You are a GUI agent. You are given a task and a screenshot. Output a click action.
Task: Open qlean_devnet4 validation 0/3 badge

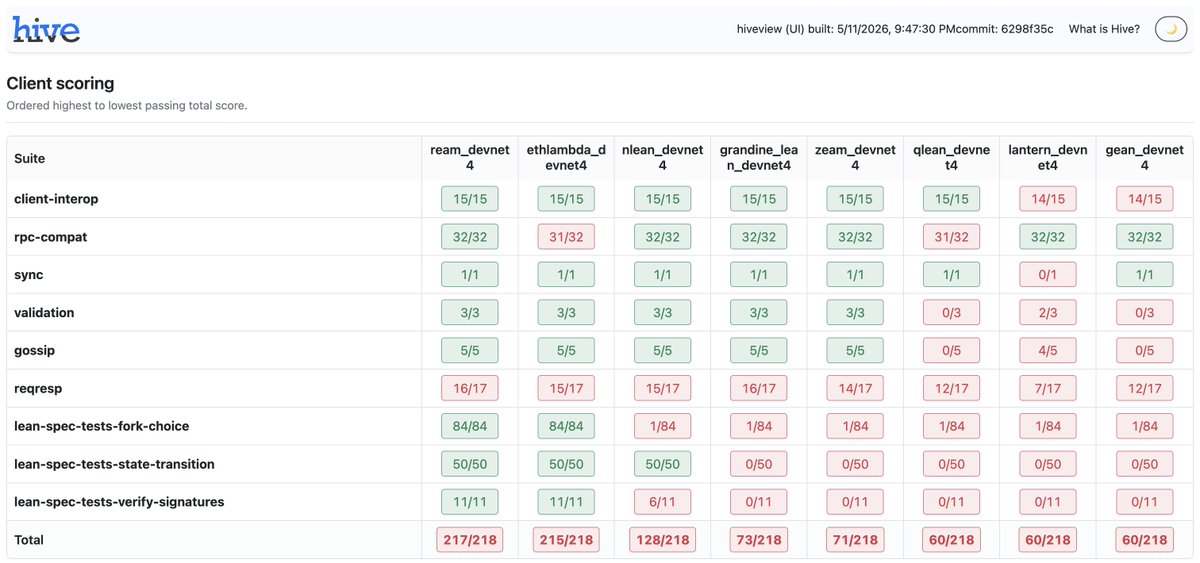pyautogui.click(x=951, y=313)
